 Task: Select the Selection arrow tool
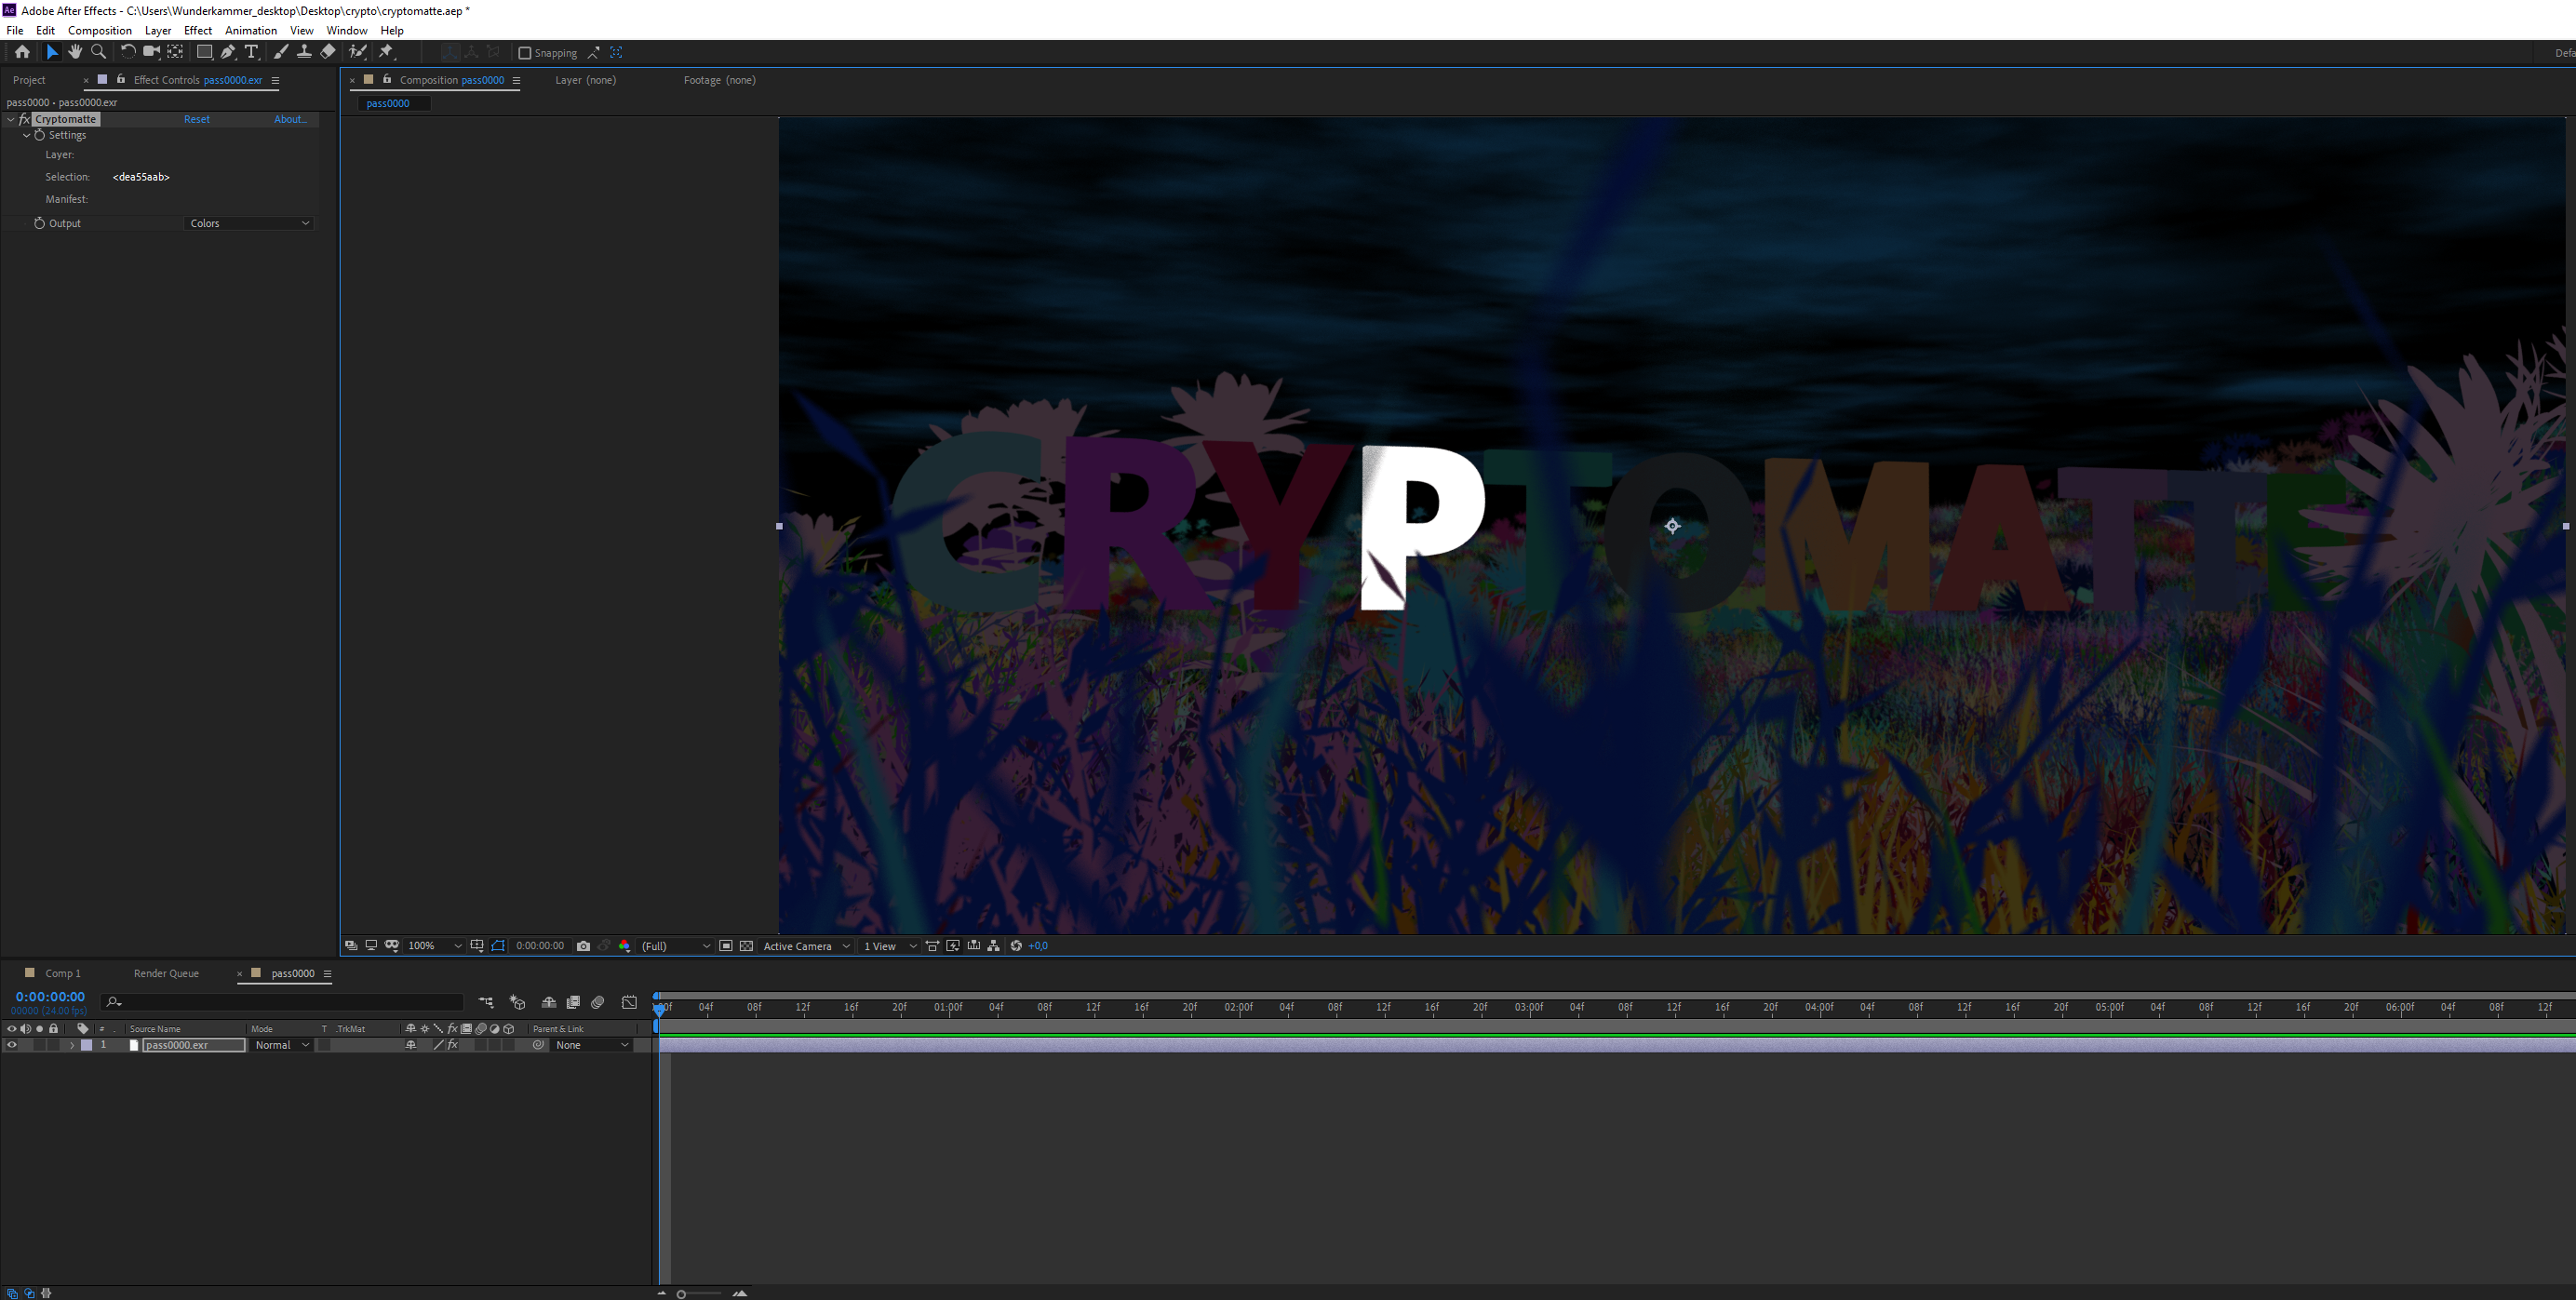click(52, 52)
